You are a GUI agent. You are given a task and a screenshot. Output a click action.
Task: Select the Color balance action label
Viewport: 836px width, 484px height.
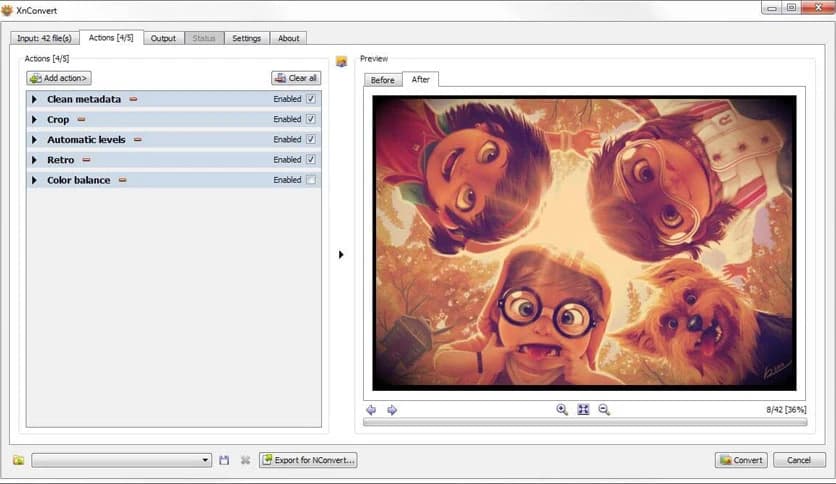pyautogui.click(x=78, y=180)
